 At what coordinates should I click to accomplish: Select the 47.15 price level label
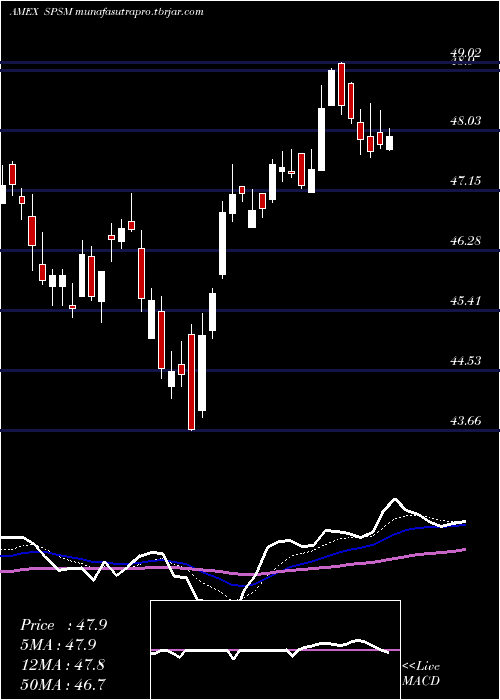(x=466, y=180)
